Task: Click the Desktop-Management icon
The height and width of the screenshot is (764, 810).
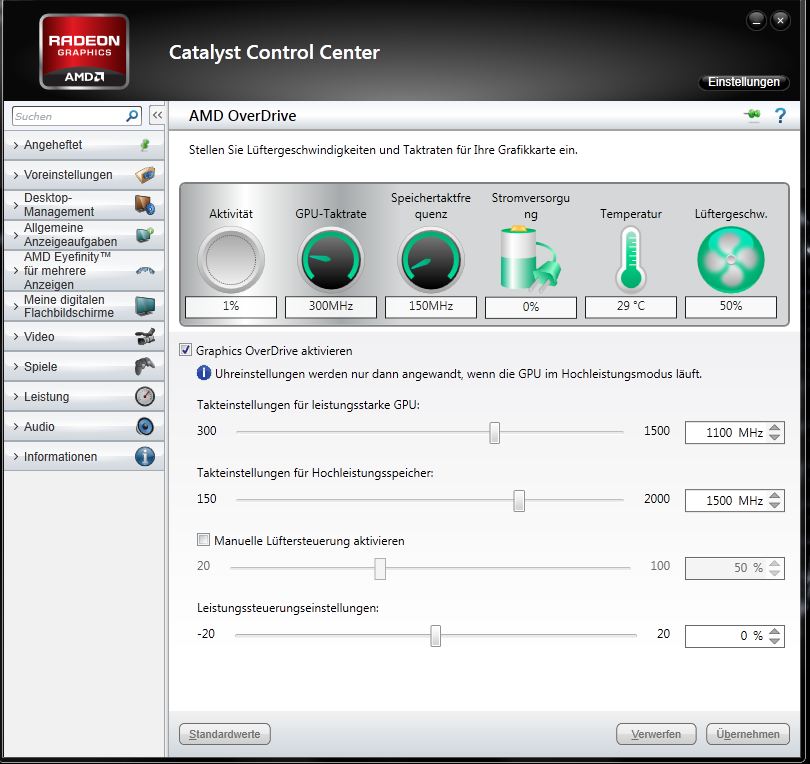Action: coord(145,205)
